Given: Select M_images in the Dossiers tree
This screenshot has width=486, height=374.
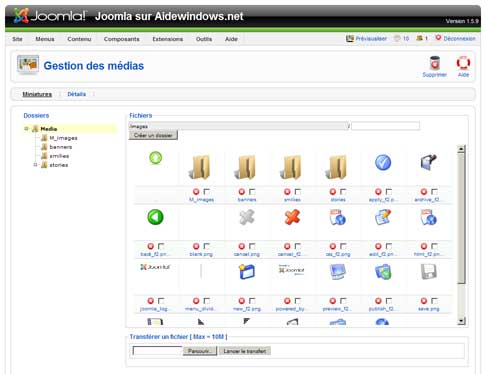Looking at the screenshot, I should coord(63,138).
